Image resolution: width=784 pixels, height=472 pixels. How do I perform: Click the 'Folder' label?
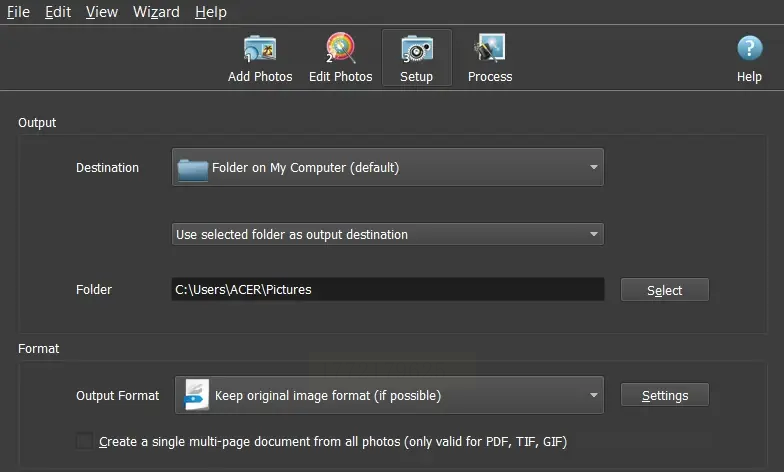pyautogui.click(x=94, y=290)
